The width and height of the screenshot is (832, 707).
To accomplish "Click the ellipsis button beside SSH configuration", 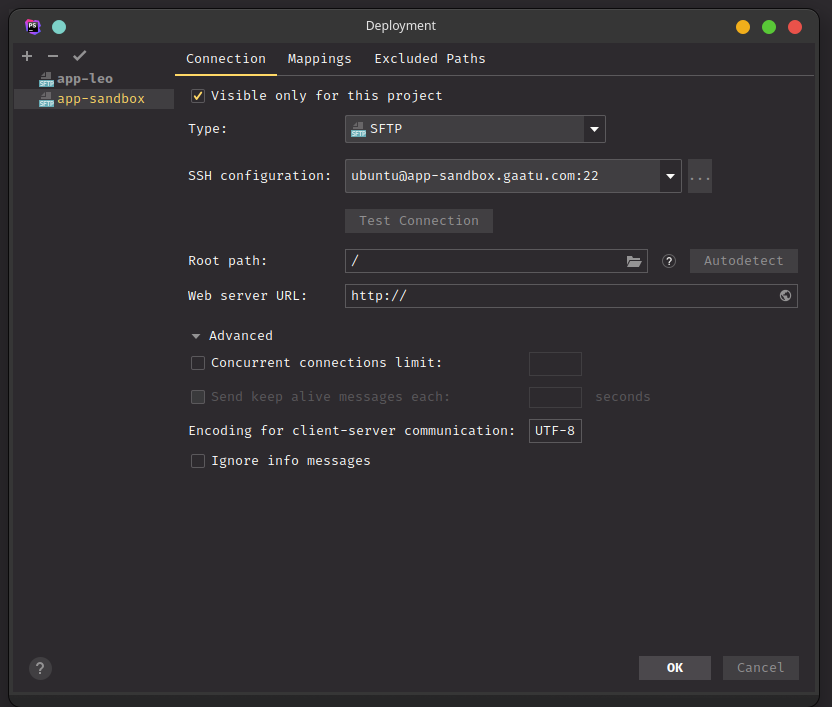I will (x=700, y=176).
